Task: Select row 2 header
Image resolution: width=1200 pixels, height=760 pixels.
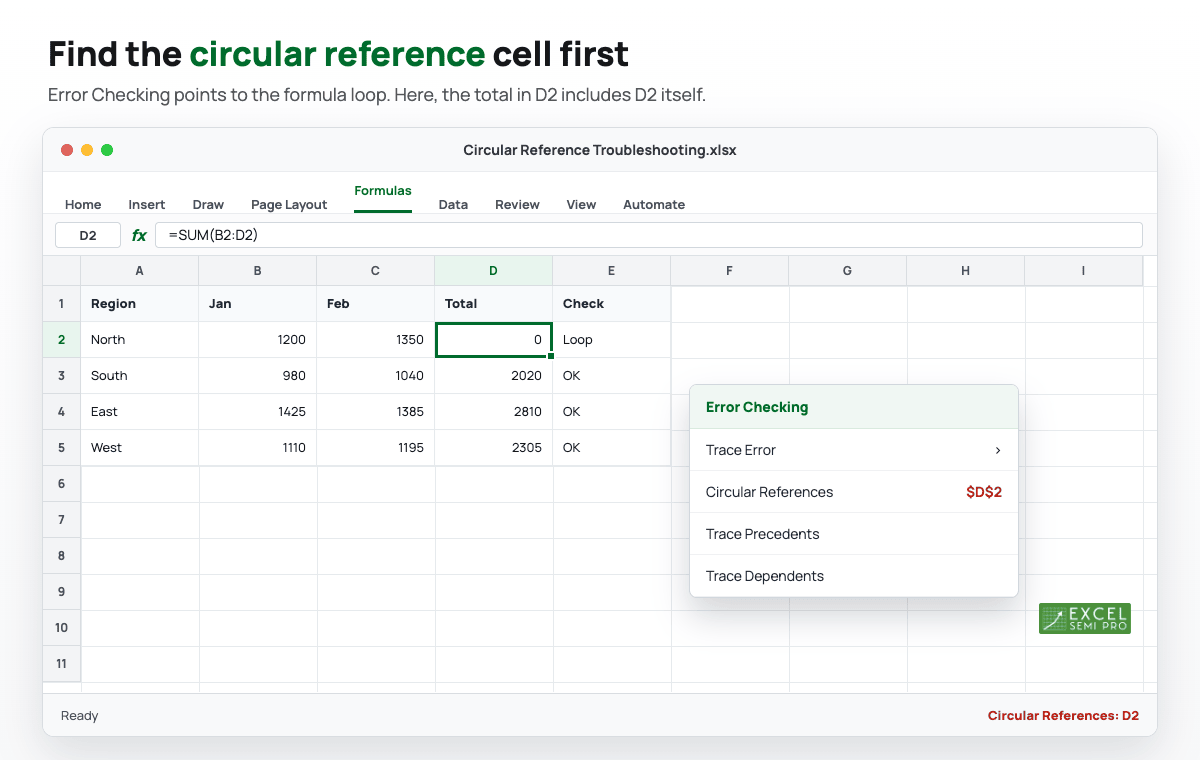Action: (x=61, y=339)
